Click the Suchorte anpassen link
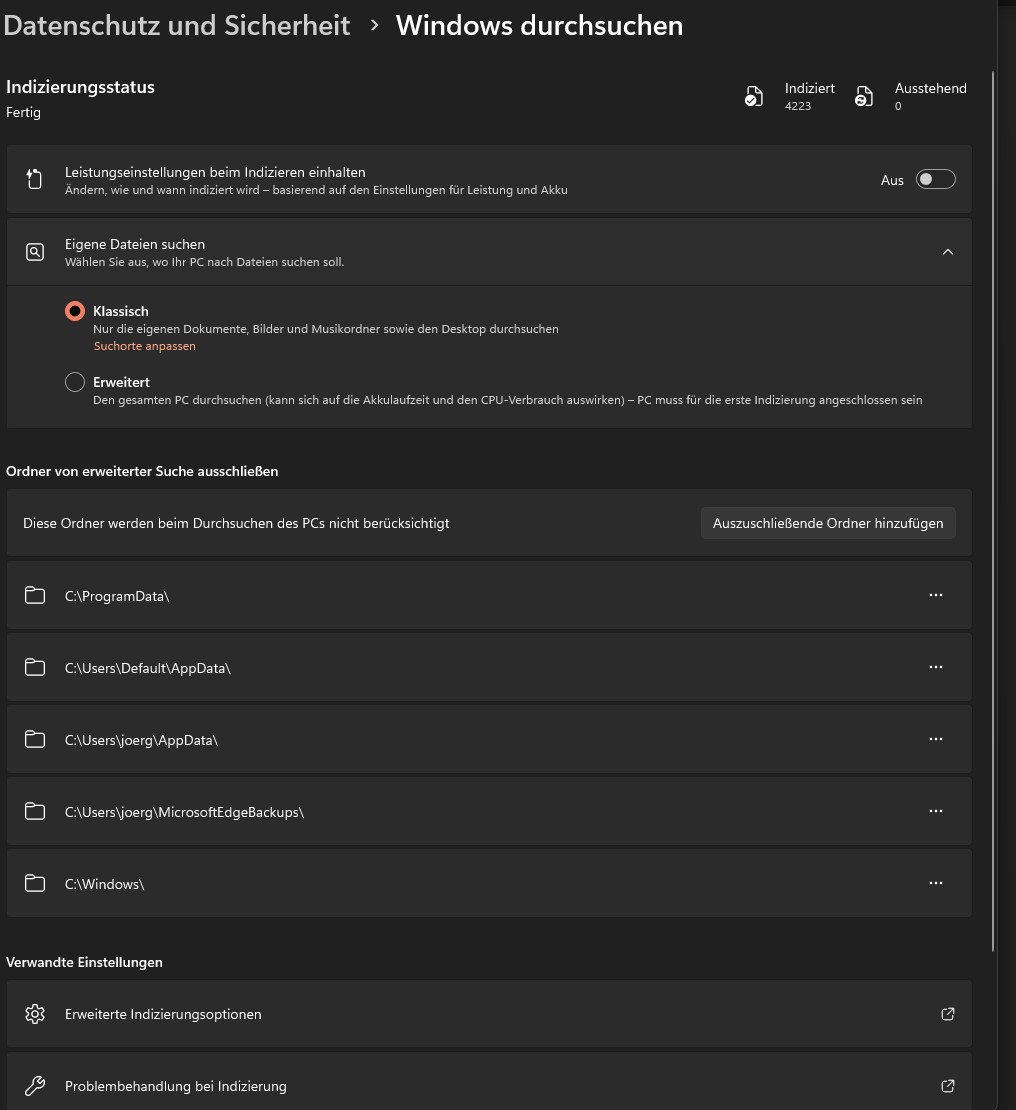The height and width of the screenshot is (1110, 1016). [x=145, y=346]
